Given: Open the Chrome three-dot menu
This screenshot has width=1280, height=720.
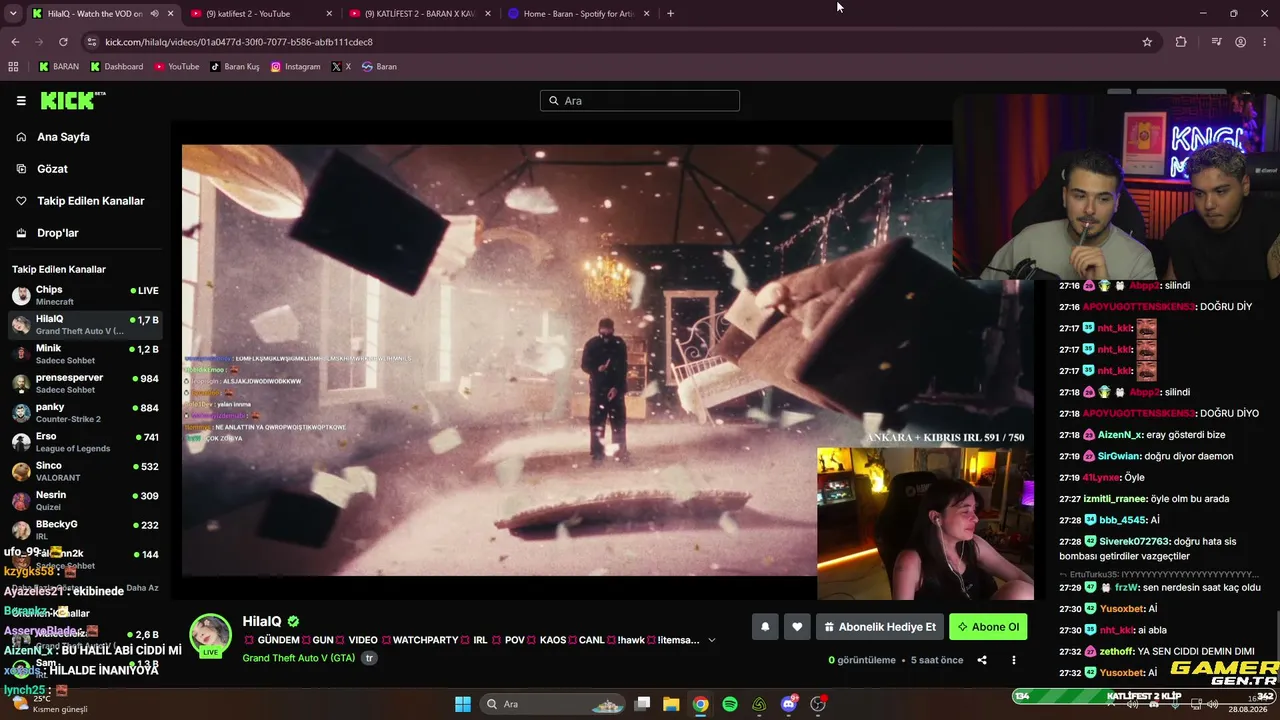Looking at the screenshot, I should click(x=1265, y=42).
